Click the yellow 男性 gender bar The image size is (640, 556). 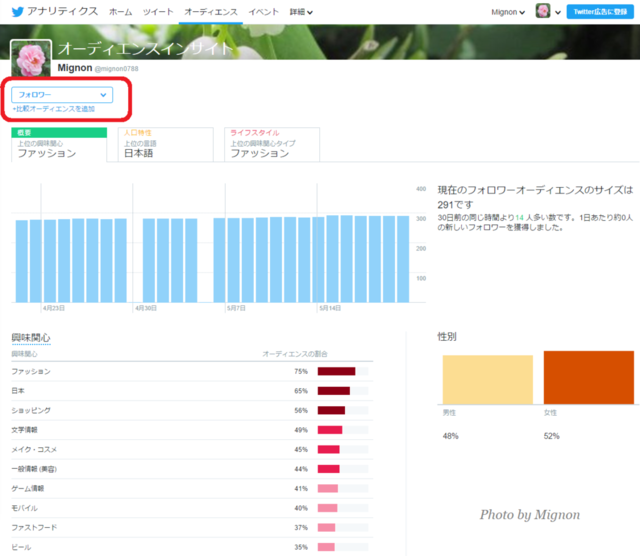click(487, 380)
